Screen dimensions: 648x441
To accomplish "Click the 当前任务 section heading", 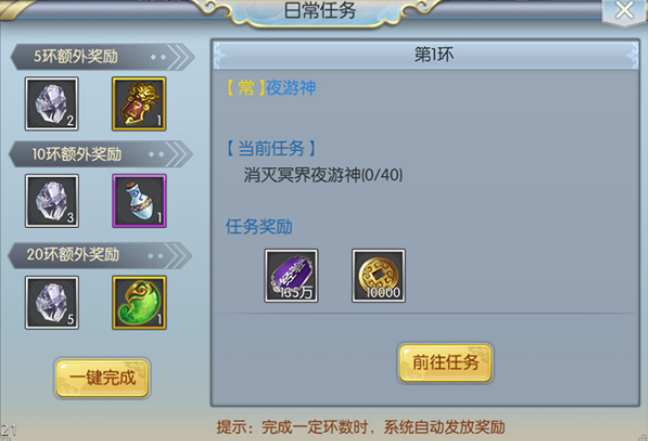I will (271, 148).
